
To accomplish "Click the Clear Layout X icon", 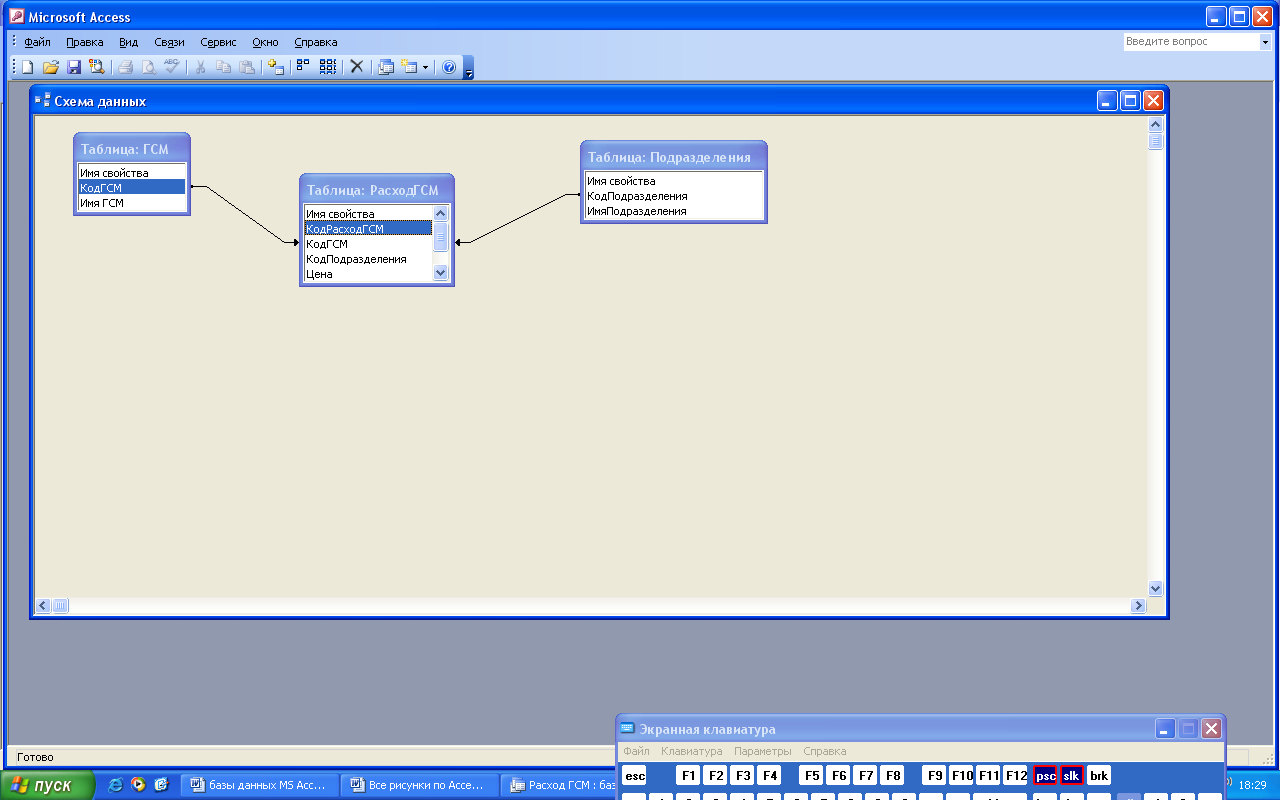I will (x=356, y=67).
